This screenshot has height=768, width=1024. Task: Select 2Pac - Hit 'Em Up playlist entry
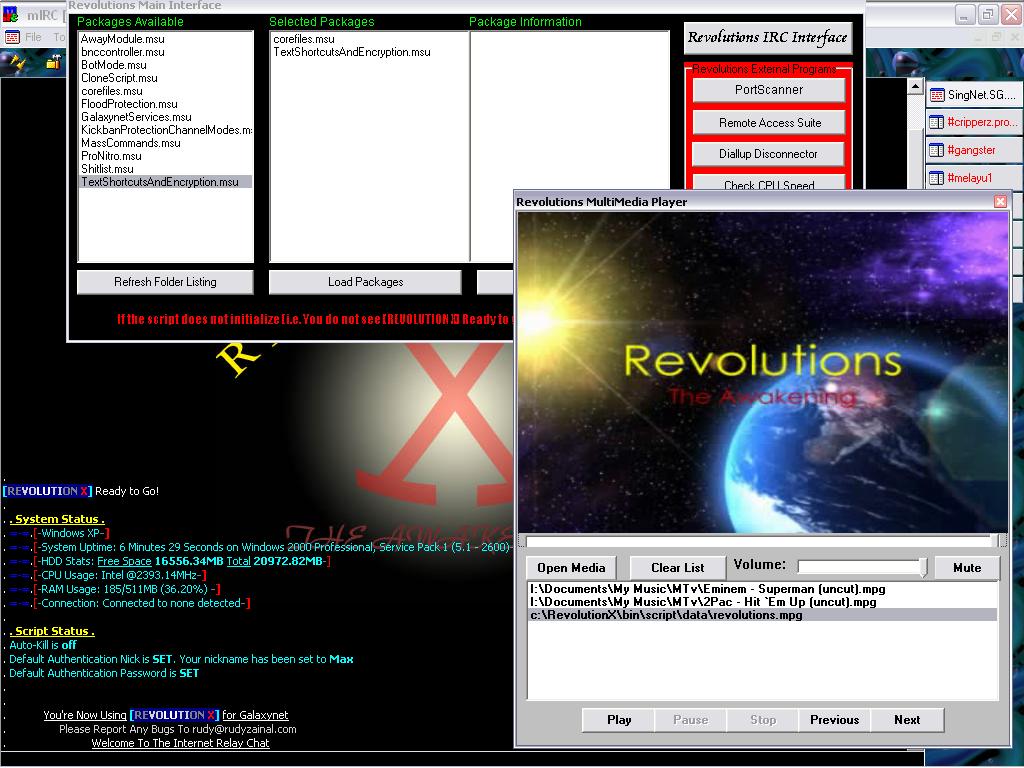[763, 602]
